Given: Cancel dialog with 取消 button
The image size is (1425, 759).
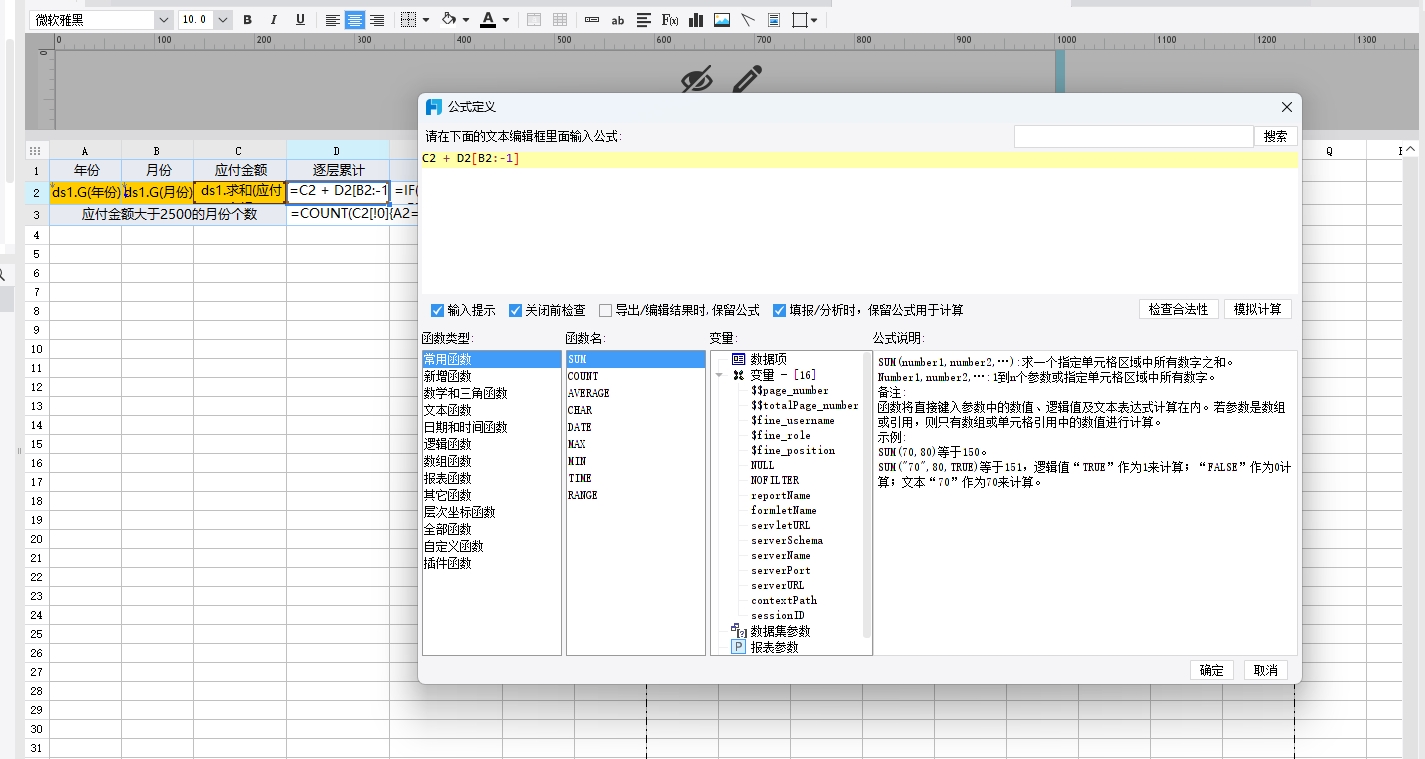Looking at the screenshot, I should (x=1265, y=670).
